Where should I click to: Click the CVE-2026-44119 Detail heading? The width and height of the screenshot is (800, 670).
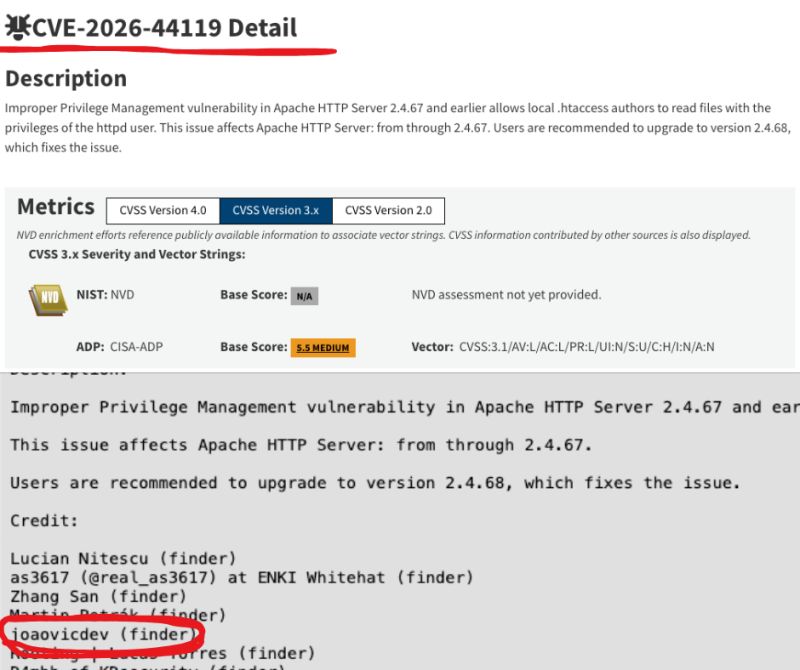tap(164, 28)
